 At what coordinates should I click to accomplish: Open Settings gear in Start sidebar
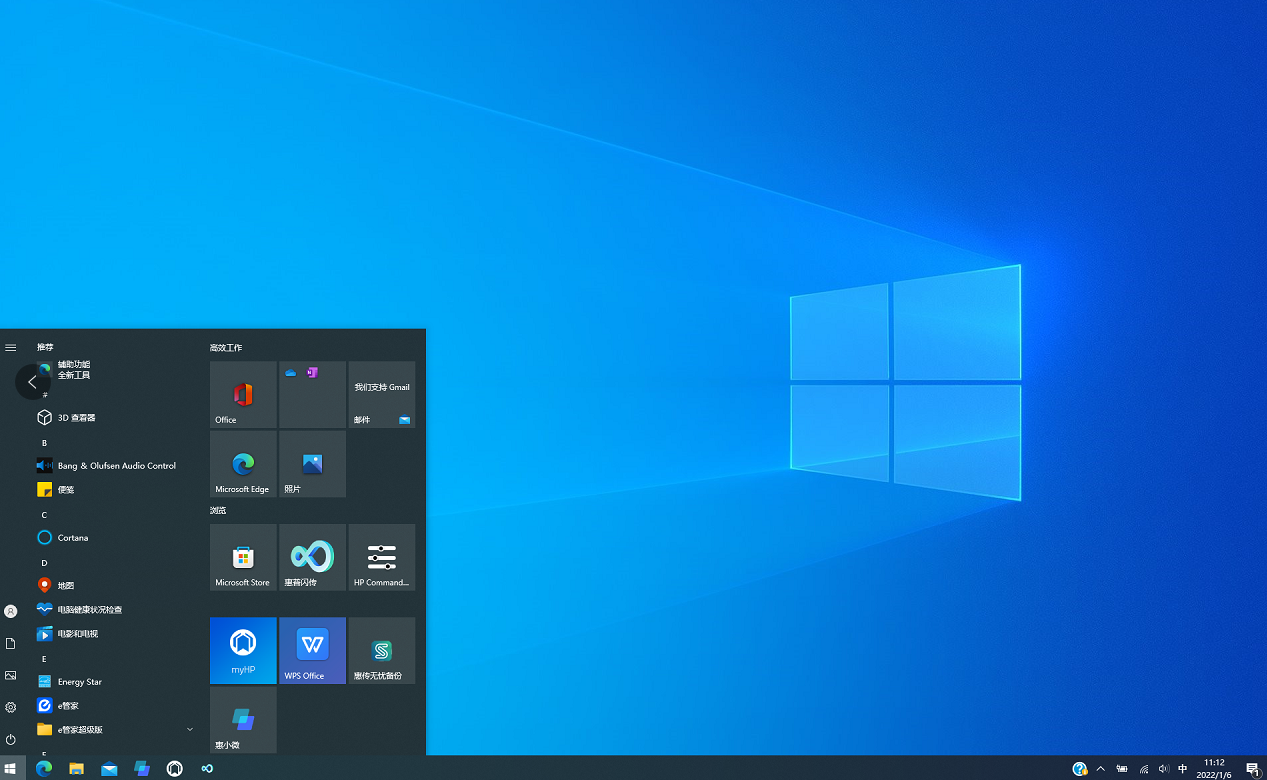click(11, 707)
